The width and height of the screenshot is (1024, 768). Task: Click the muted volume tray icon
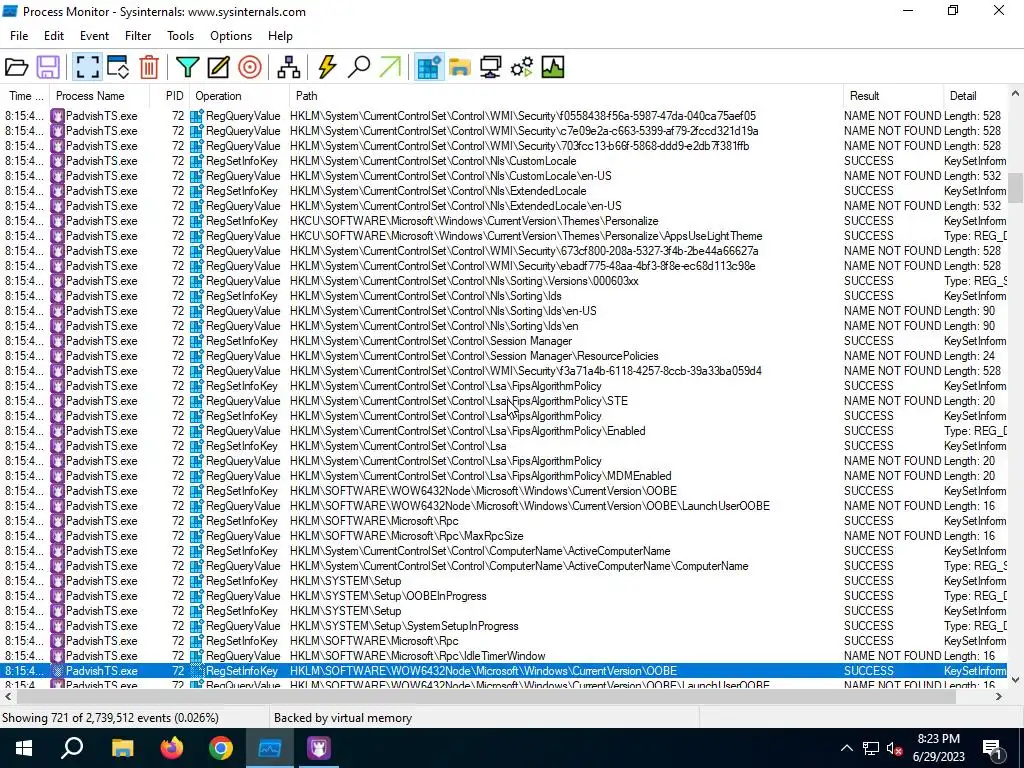click(x=895, y=748)
